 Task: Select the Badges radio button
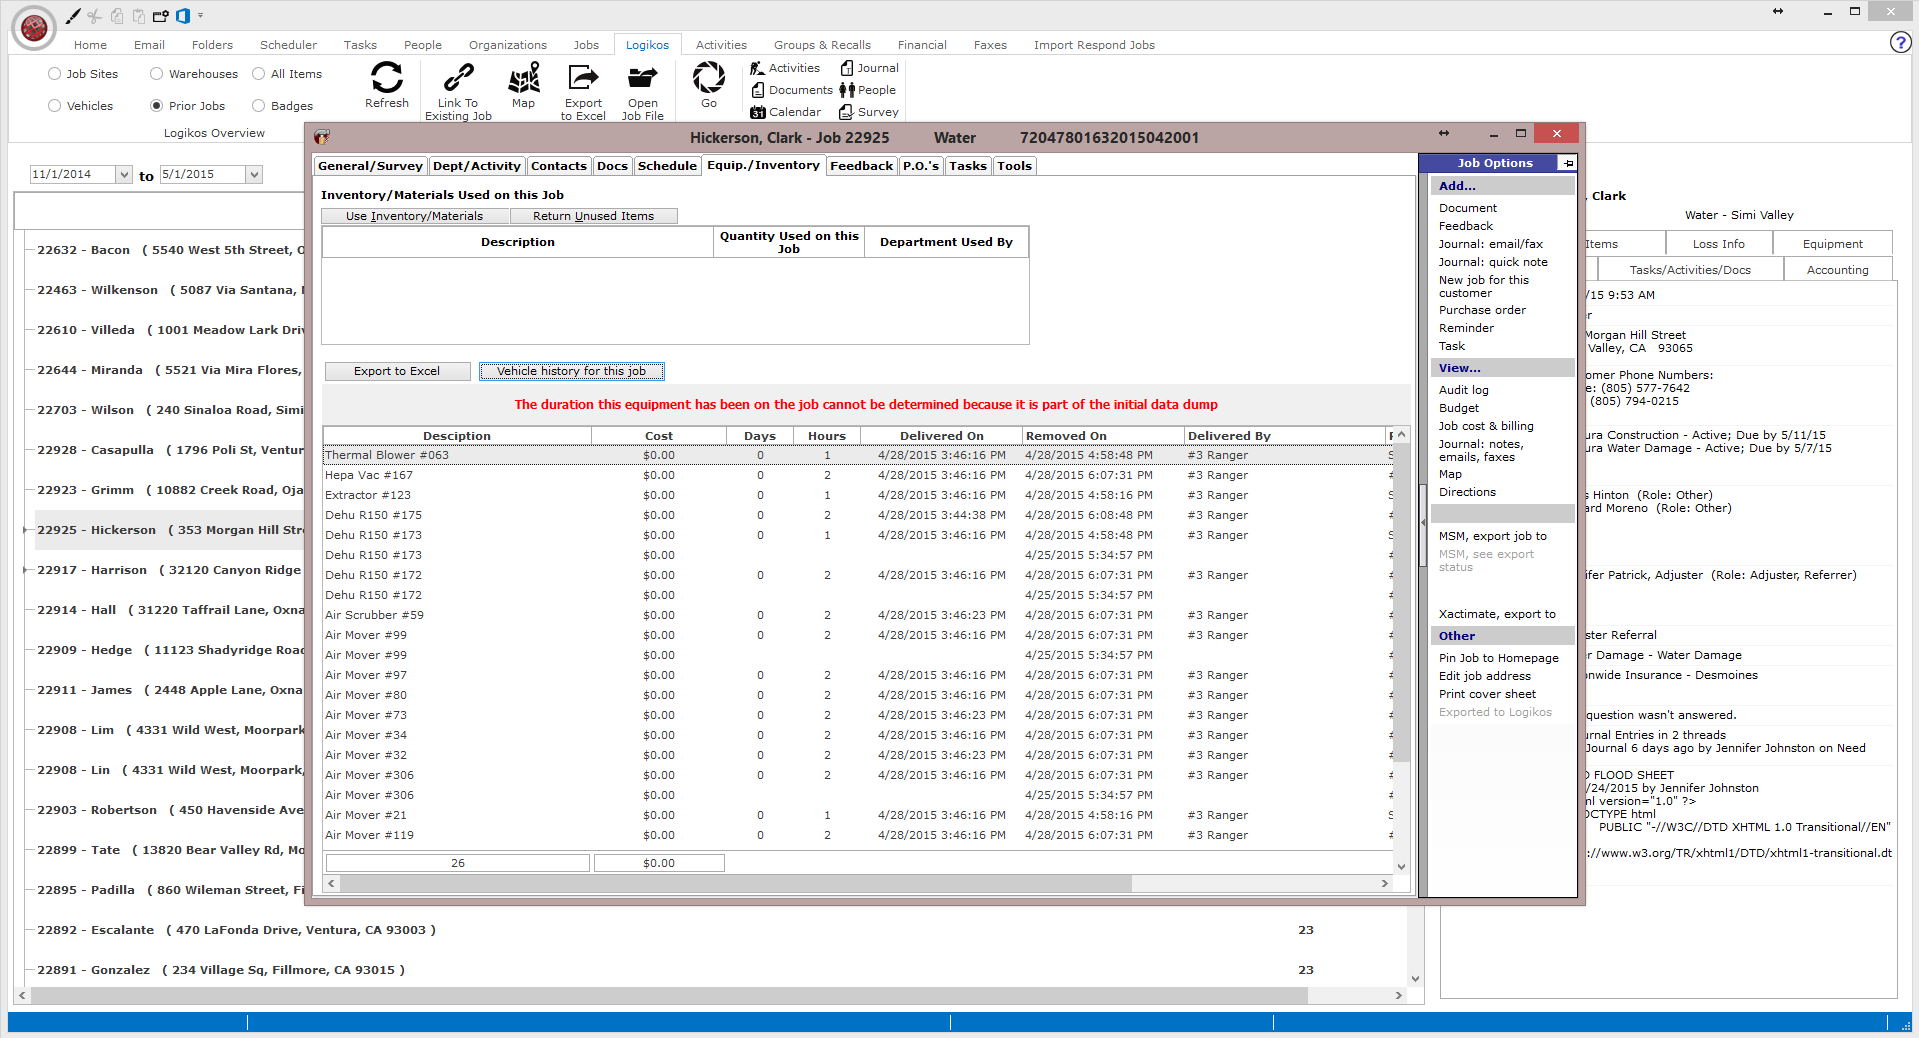coord(258,106)
